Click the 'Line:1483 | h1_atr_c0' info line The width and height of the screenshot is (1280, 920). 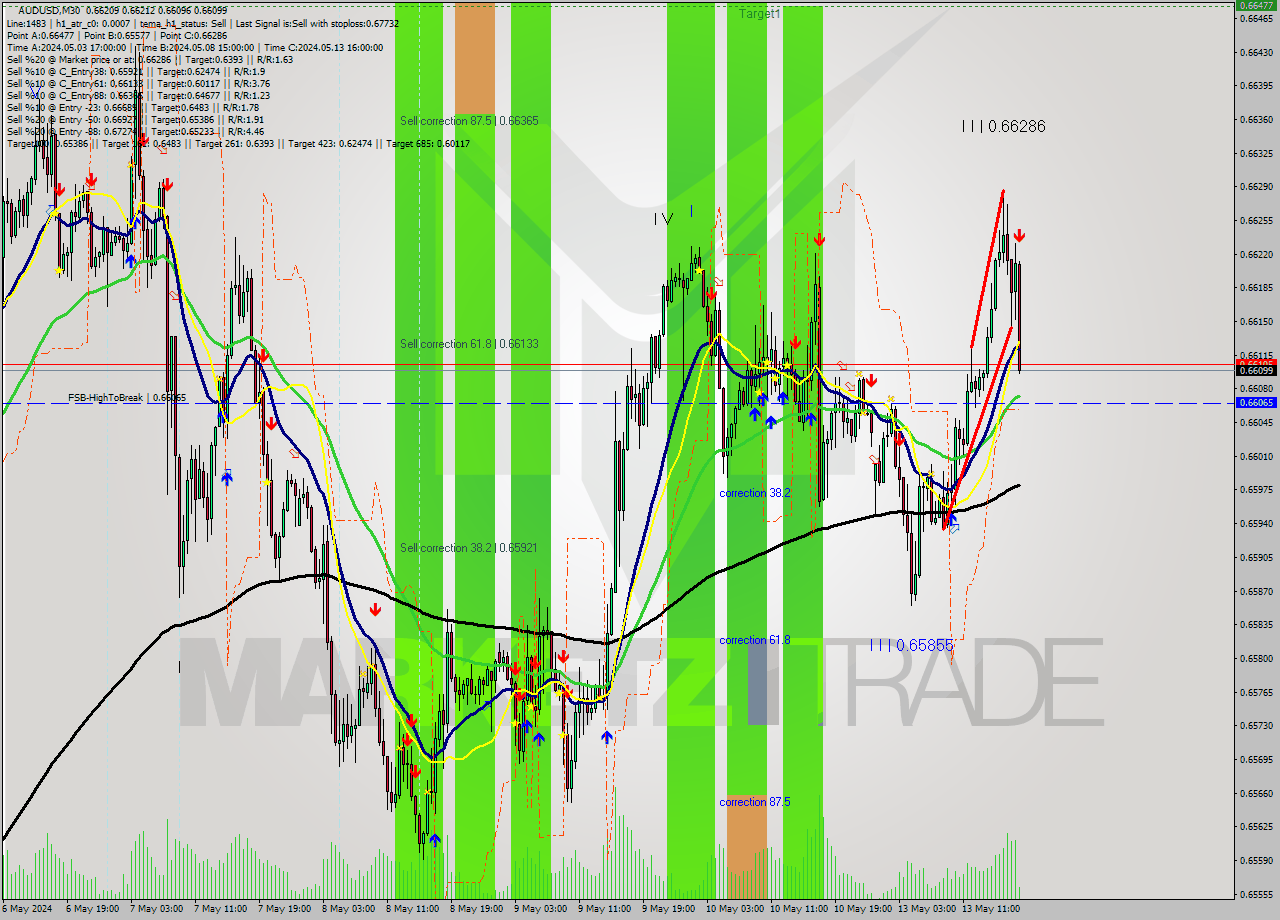202,23
